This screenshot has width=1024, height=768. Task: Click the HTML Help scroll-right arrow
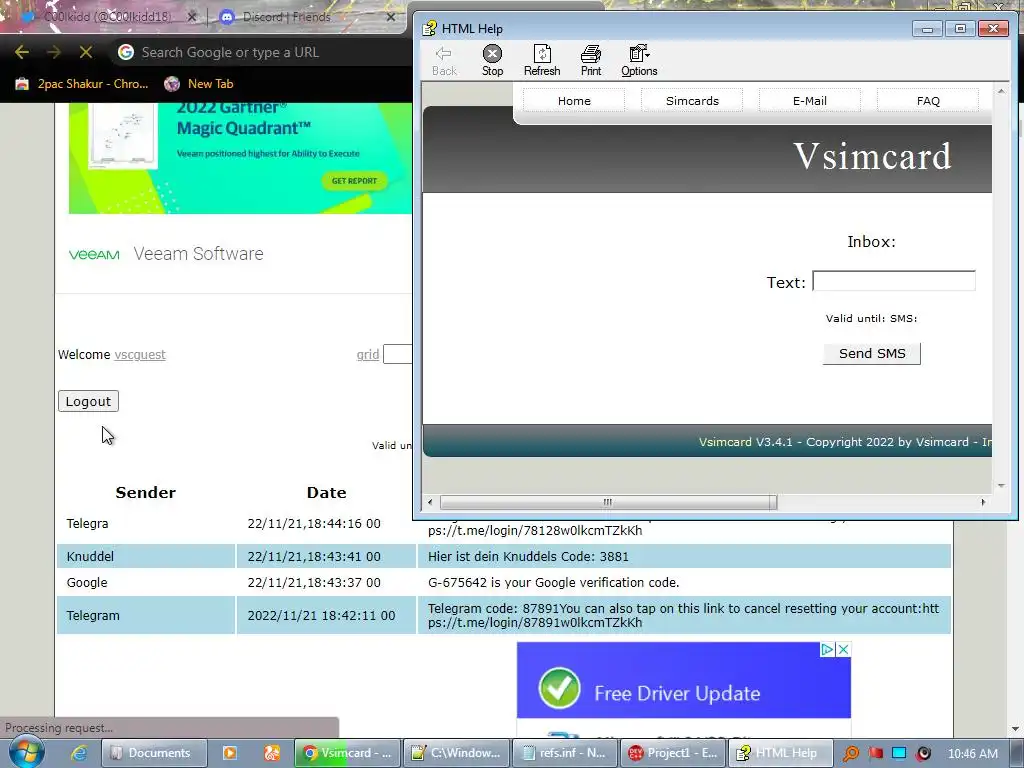click(x=983, y=502)
